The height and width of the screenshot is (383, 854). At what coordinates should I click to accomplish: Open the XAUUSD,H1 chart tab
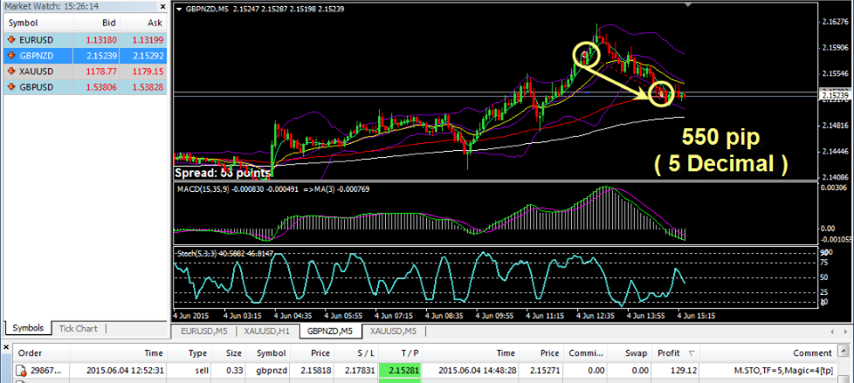pyautogui.click(x=264, y=331)
